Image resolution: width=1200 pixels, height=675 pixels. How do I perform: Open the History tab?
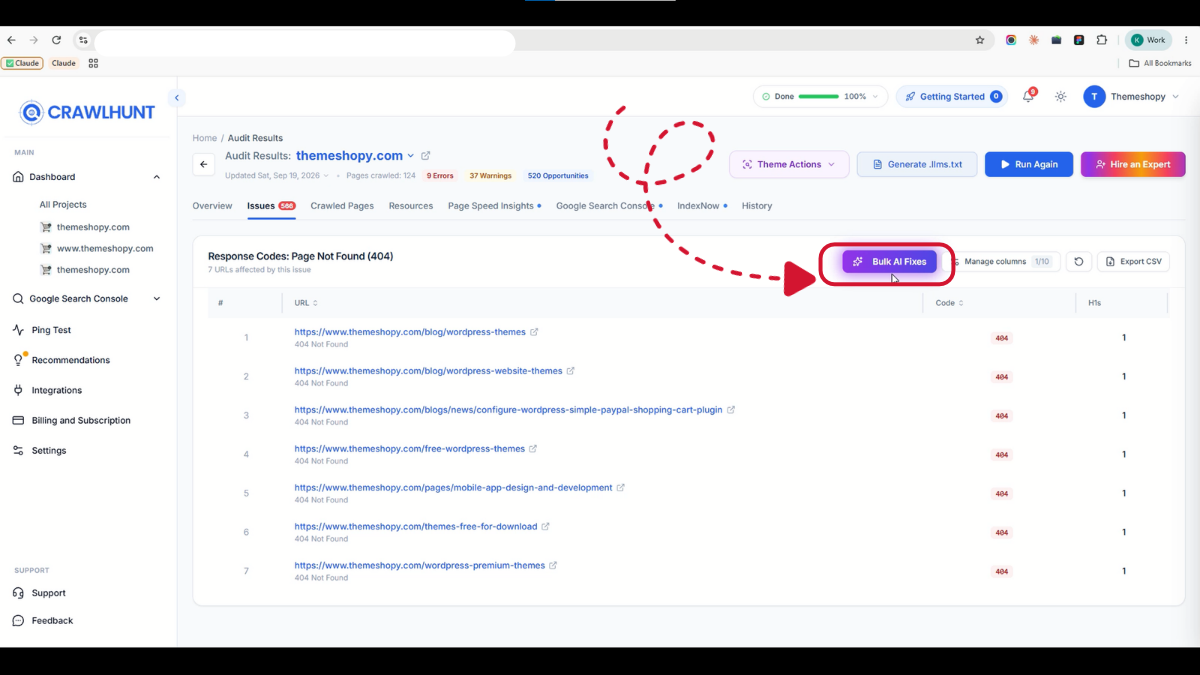point(757,206)
